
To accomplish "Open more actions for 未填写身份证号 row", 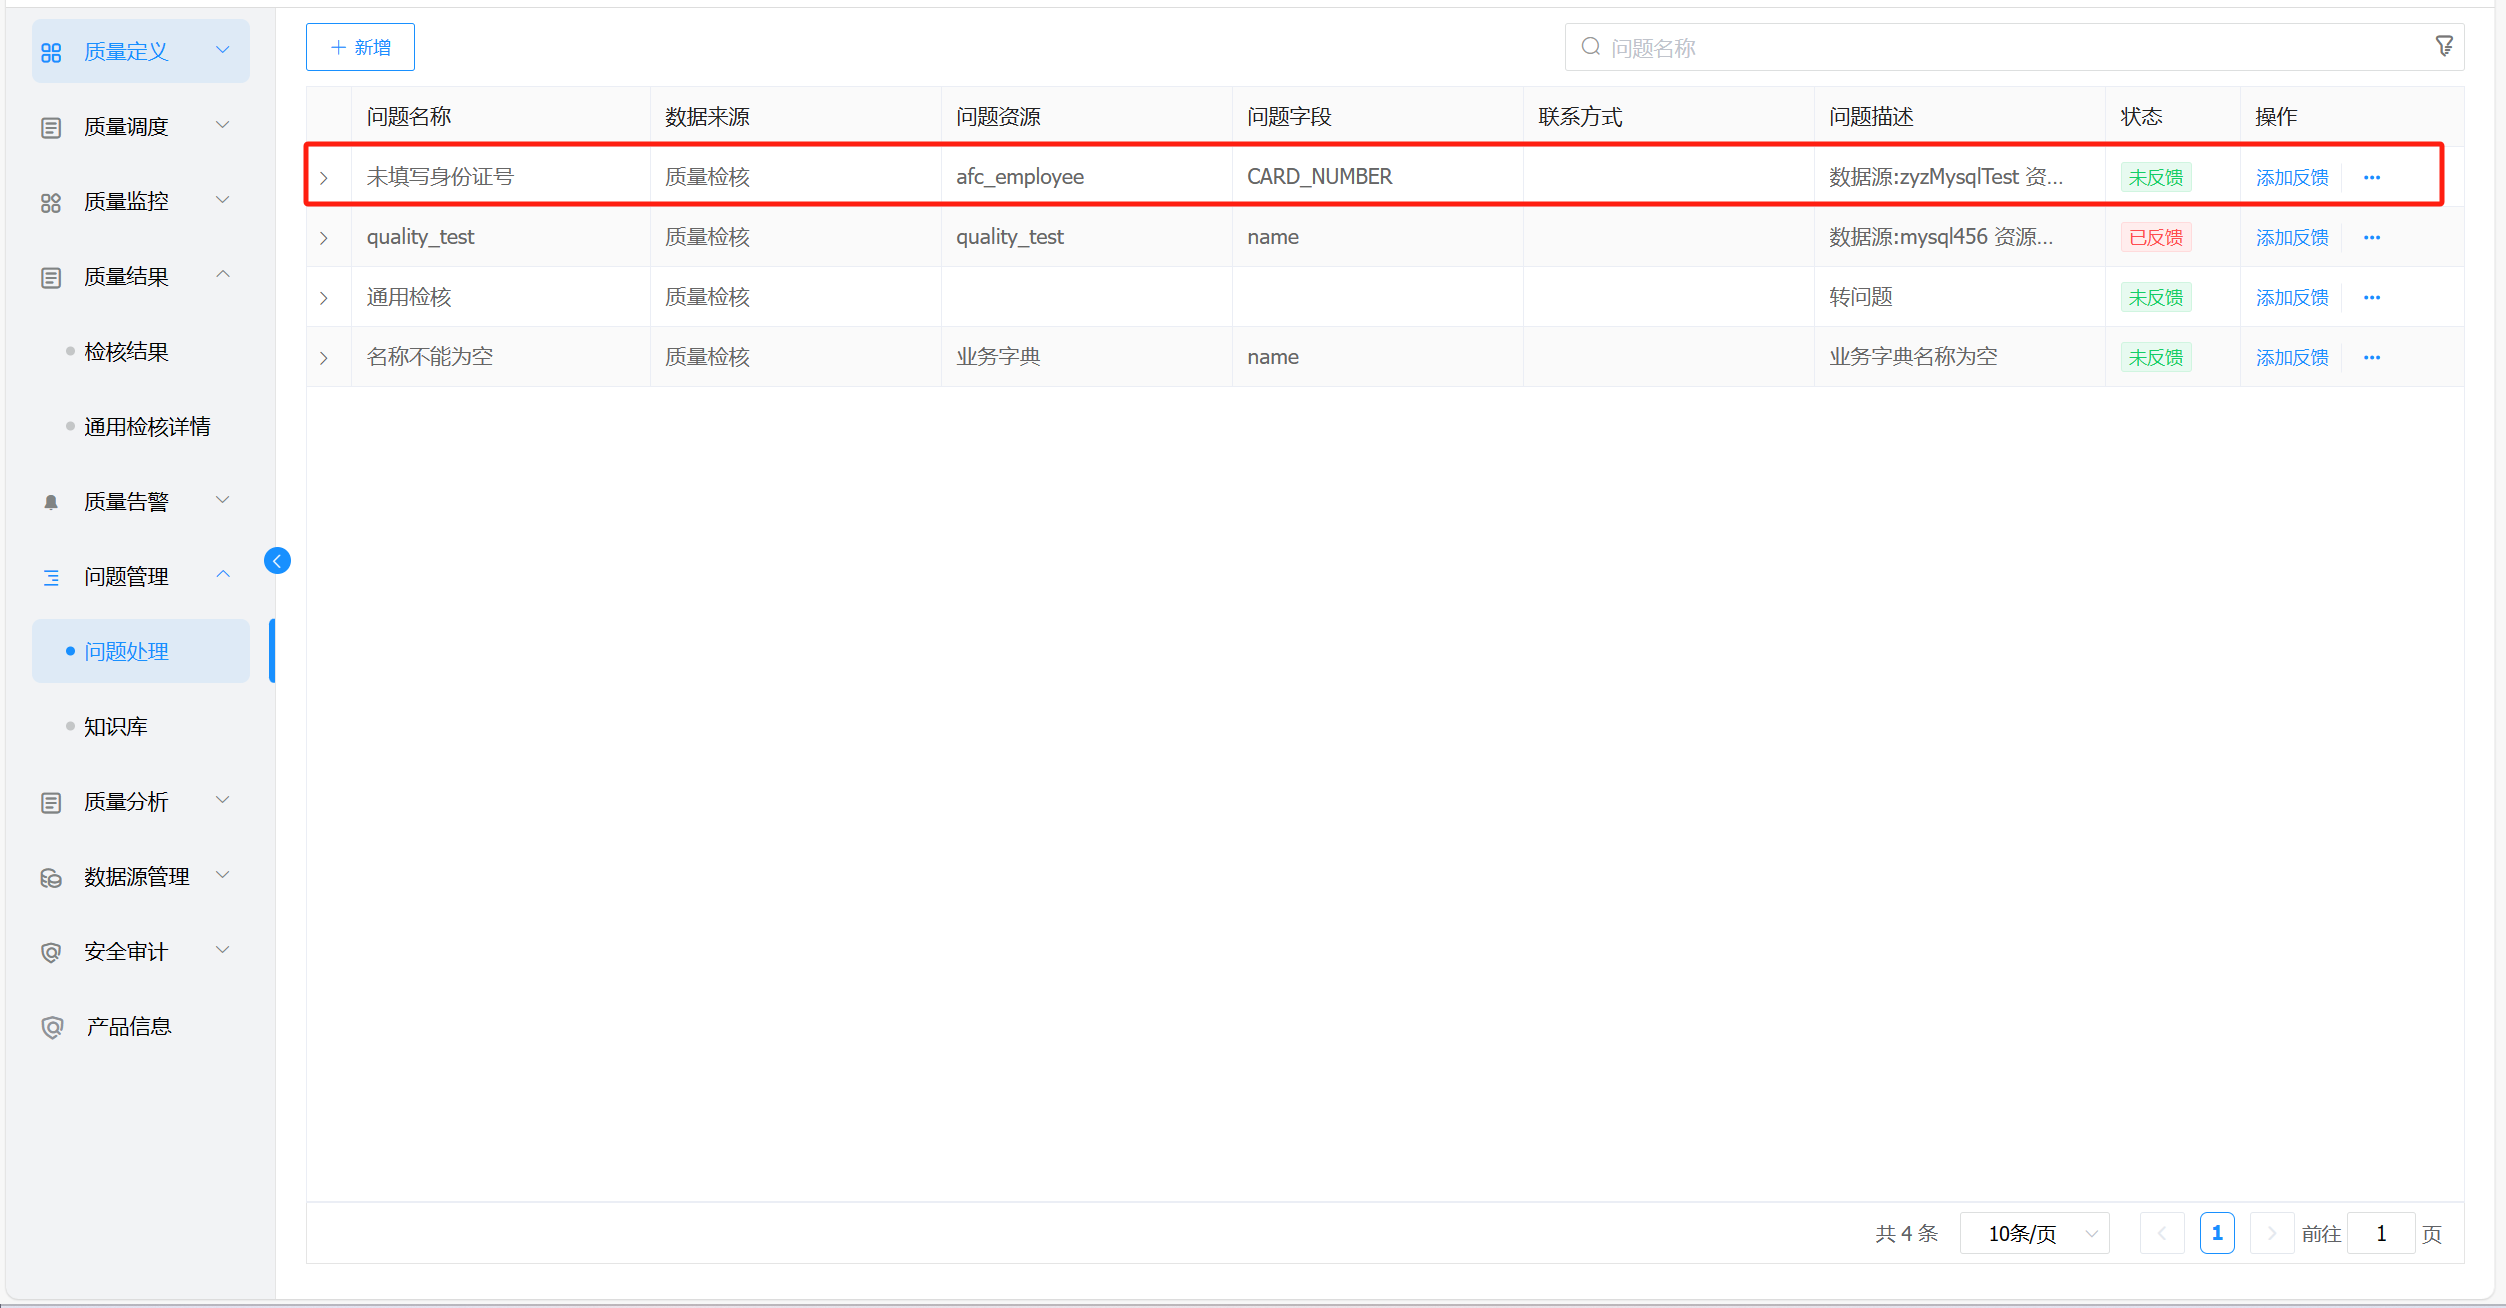I will click(2371, 178).
